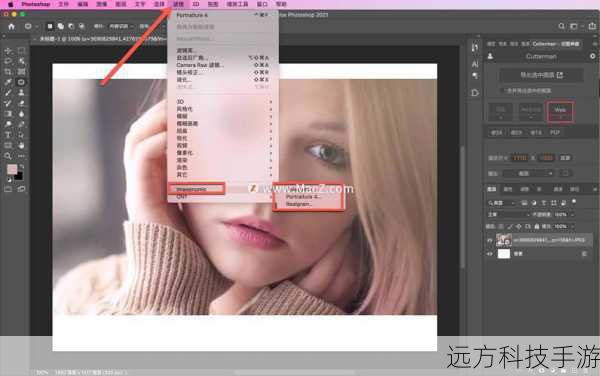Reset default foreground and background colors

coord(9,179)
